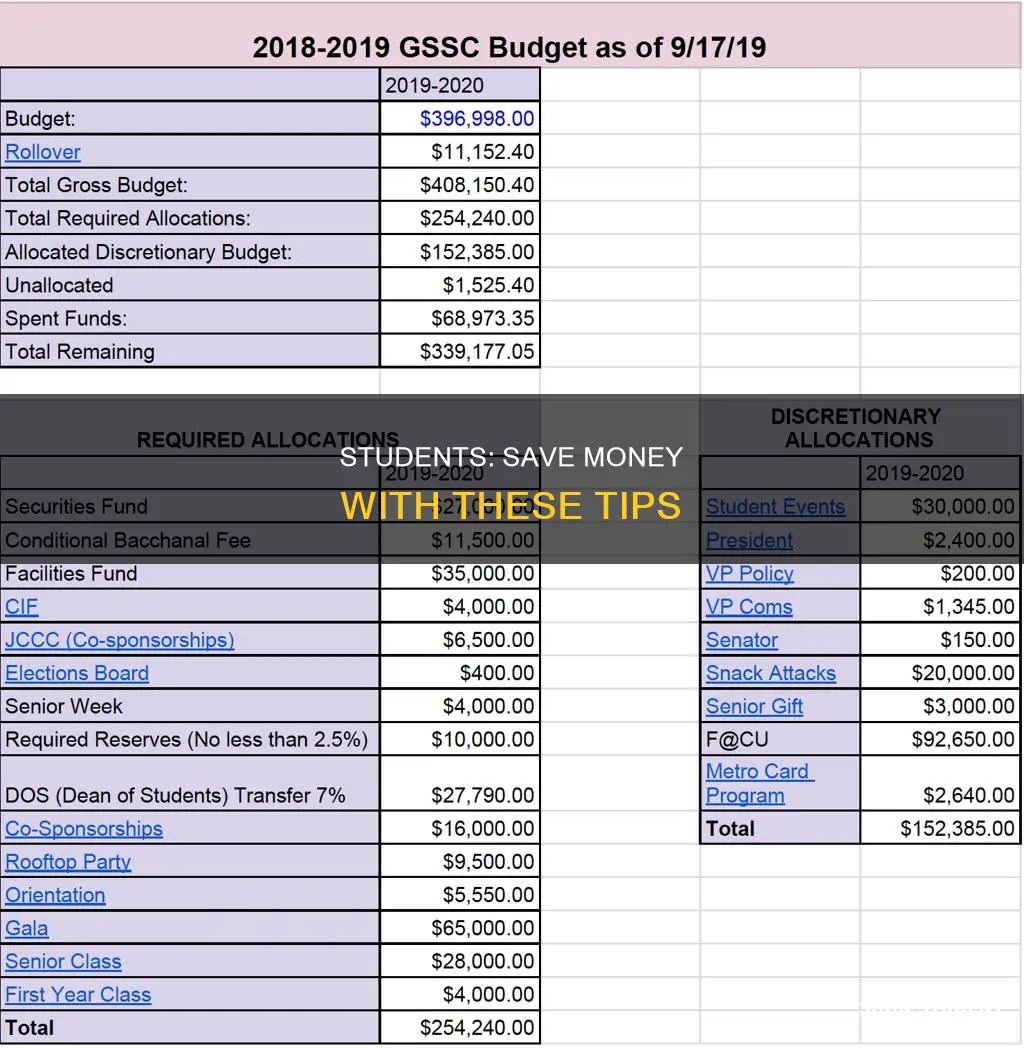
Task: Open the Student Events link
Action: tap(775, 507)
